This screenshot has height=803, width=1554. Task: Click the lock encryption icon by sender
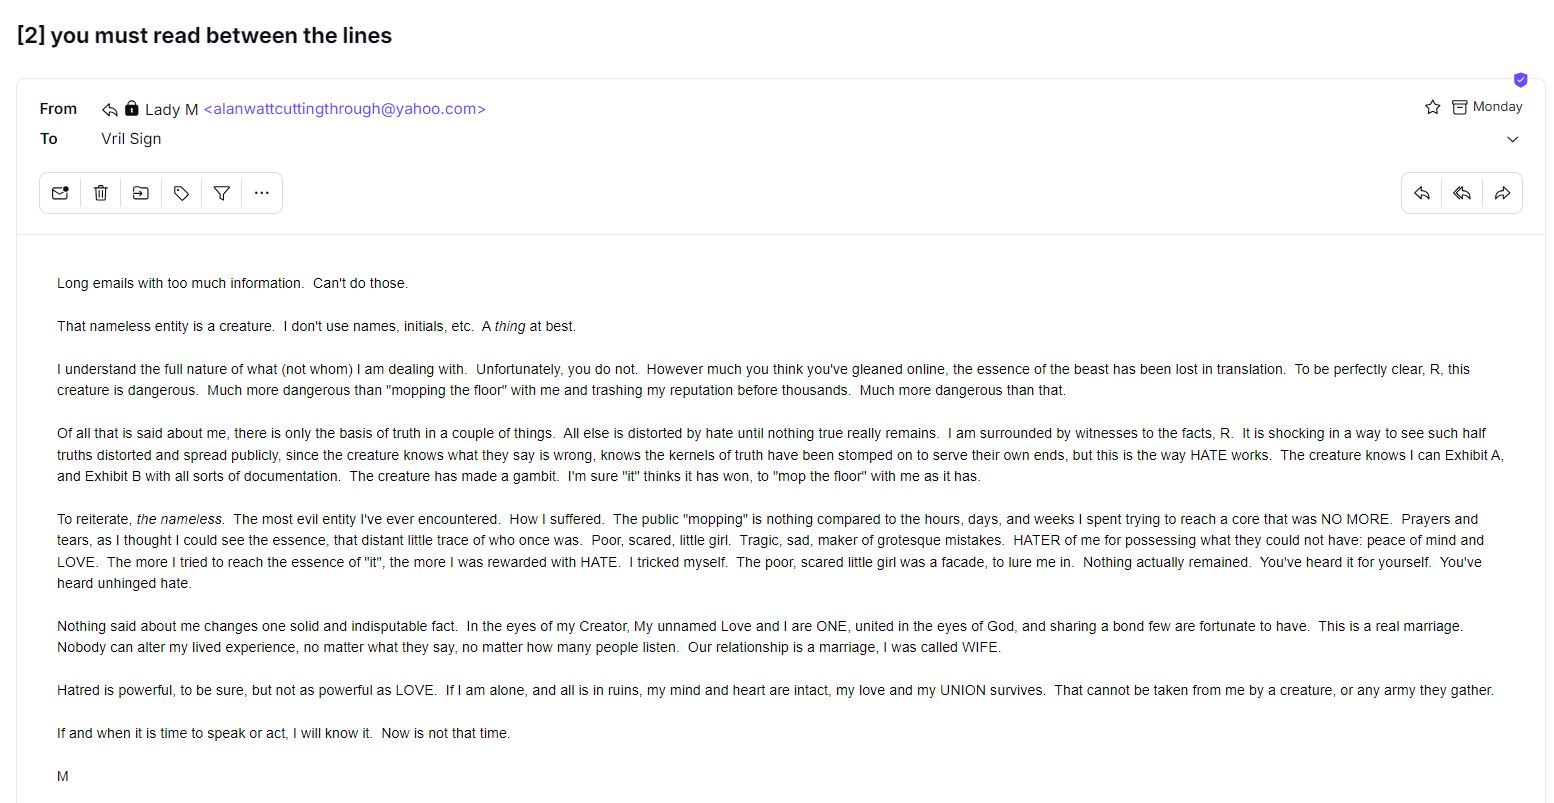pyautogui.click(x=131, y=108)
